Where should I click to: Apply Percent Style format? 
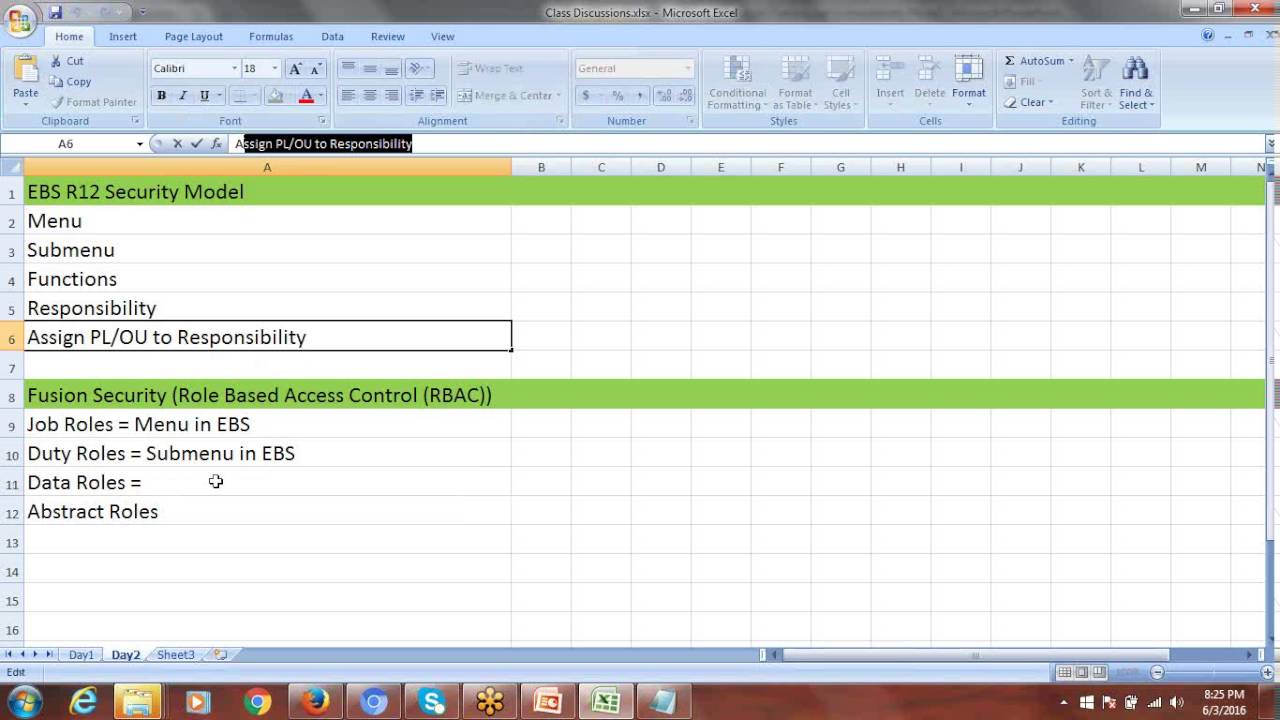tap(617, 95)
